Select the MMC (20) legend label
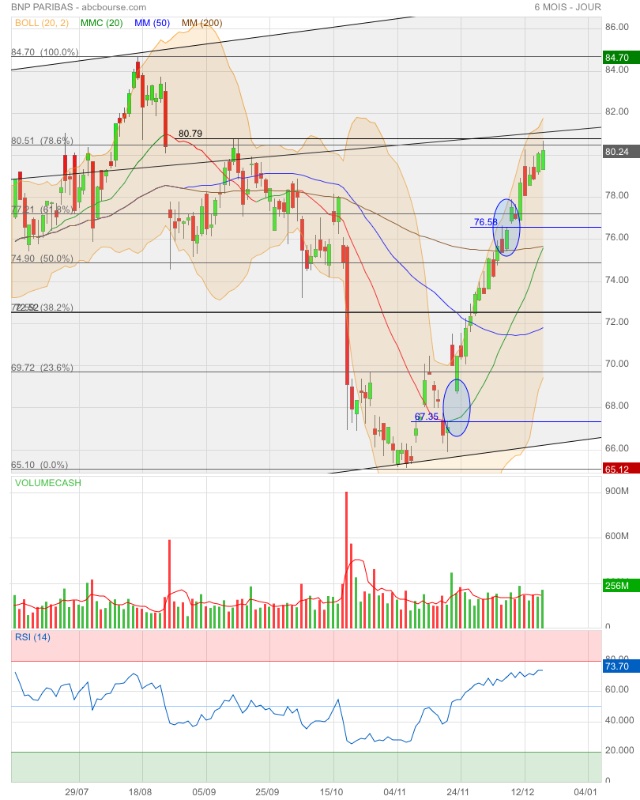640x800 pixels. 102,23
